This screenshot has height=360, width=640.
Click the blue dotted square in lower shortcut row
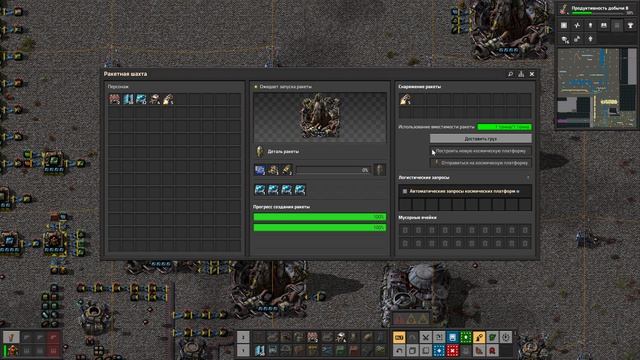(x=439, y=350)
